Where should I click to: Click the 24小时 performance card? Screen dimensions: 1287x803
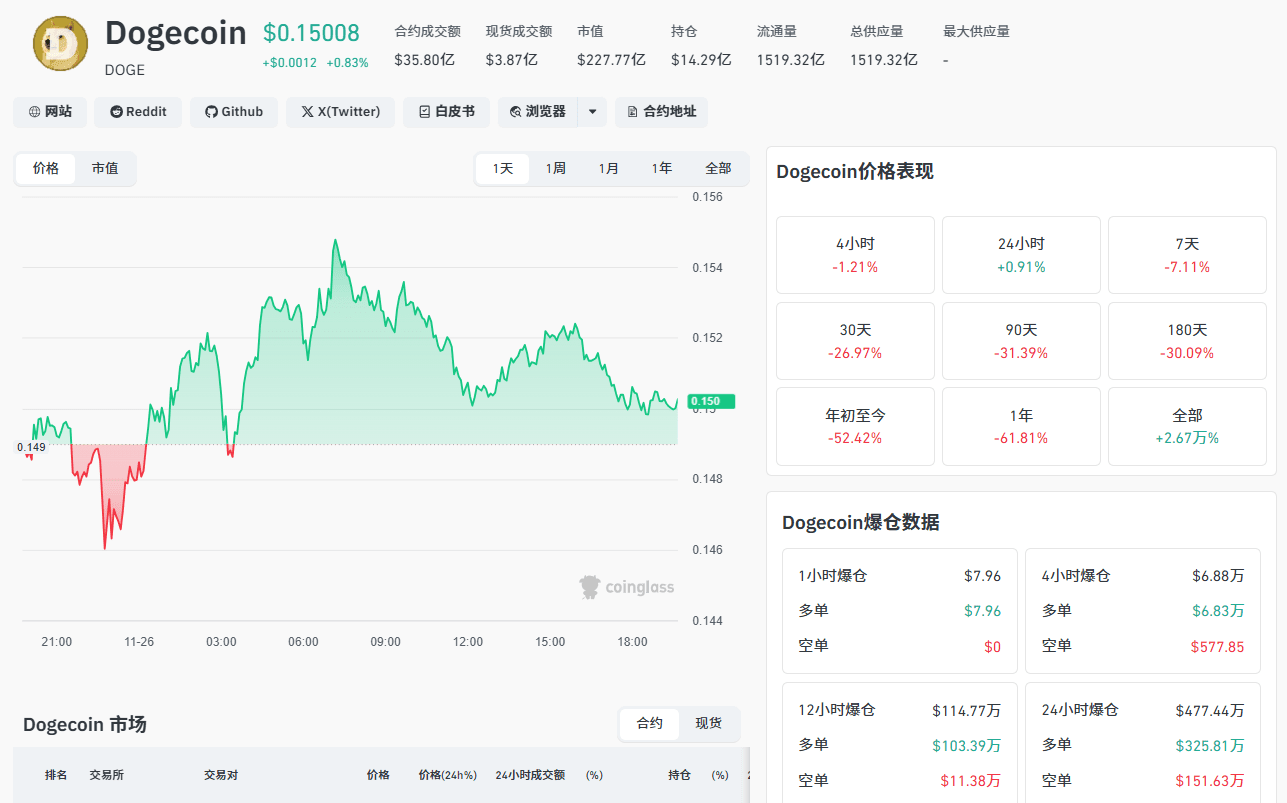[1021, 255]
